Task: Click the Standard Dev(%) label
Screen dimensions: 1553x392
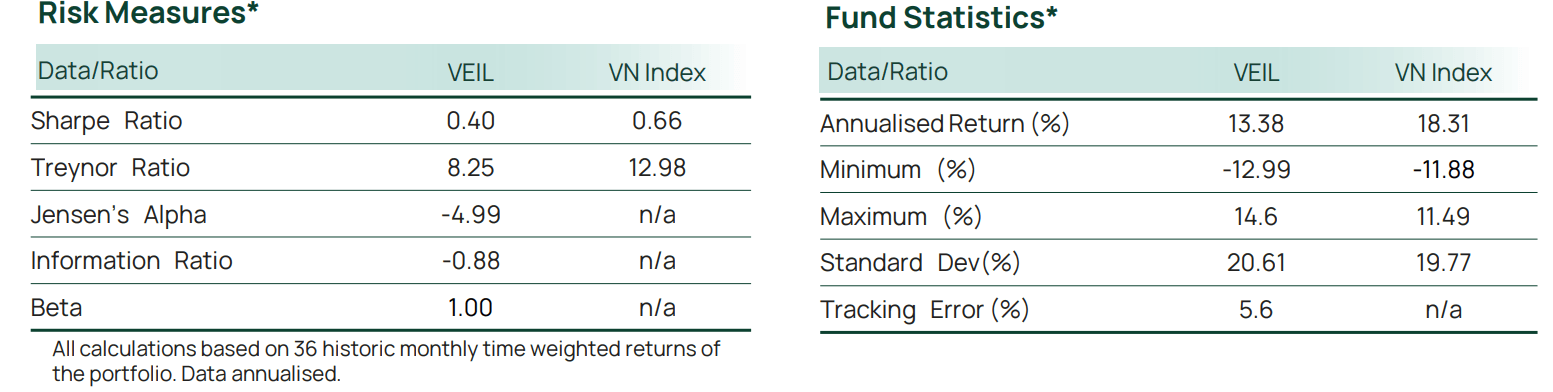Action: [920, 263]
